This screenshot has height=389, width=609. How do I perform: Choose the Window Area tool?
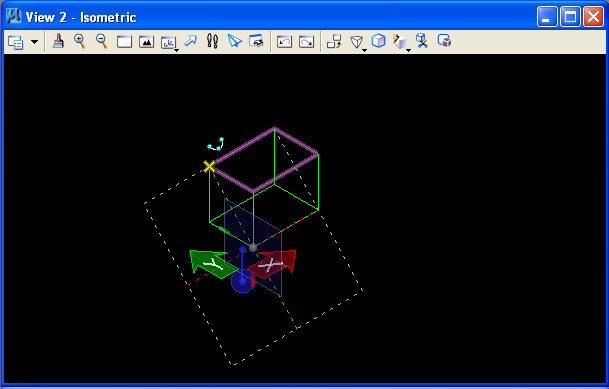pyautogui.click(x=124, y=42)
